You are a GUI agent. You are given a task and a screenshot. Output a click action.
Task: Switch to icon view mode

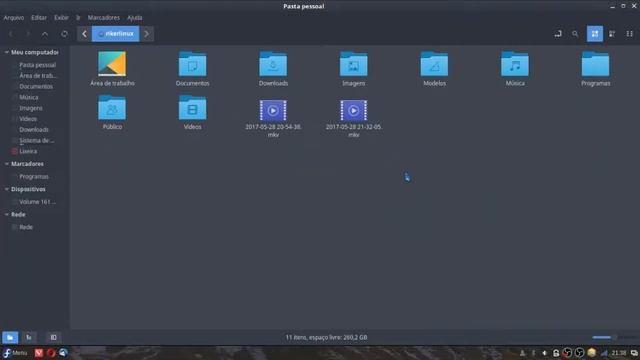(595, 34)
